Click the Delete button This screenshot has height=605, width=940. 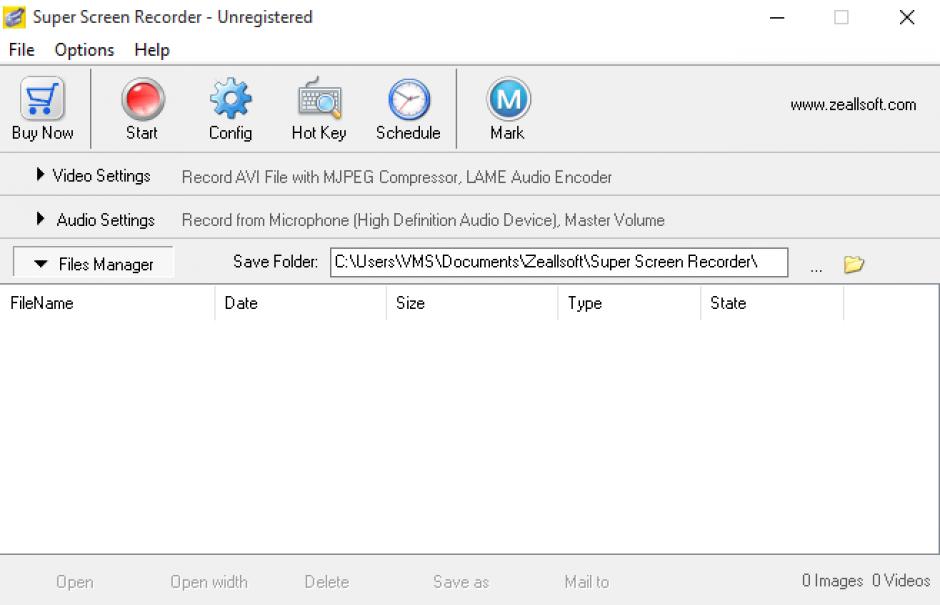point(326,582)
